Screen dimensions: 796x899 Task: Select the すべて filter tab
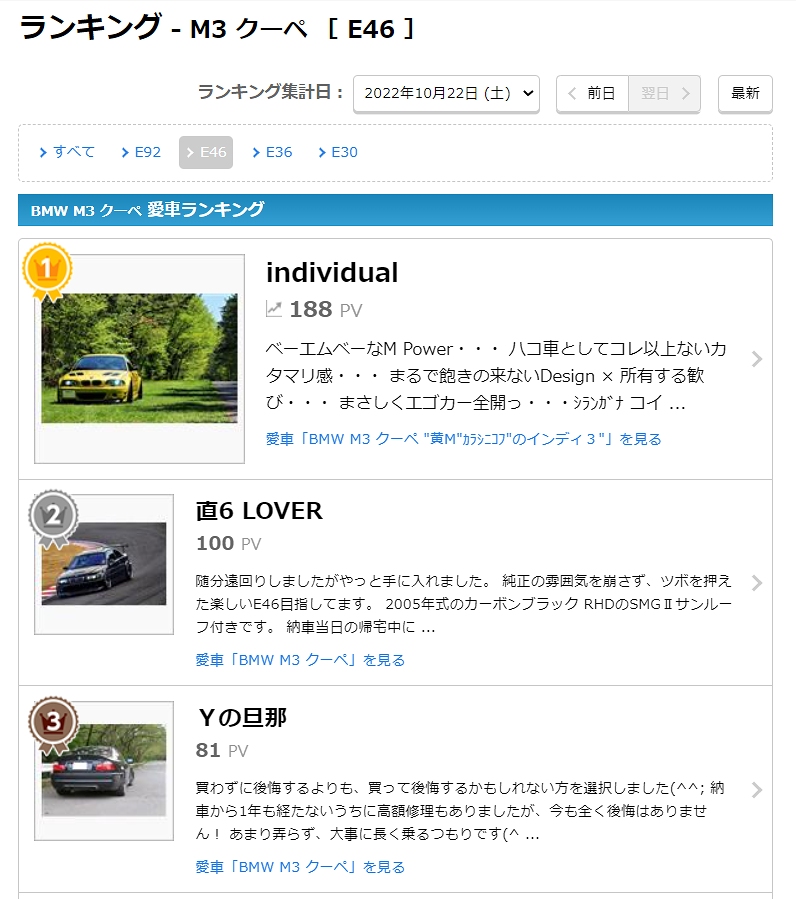[67, 152]
